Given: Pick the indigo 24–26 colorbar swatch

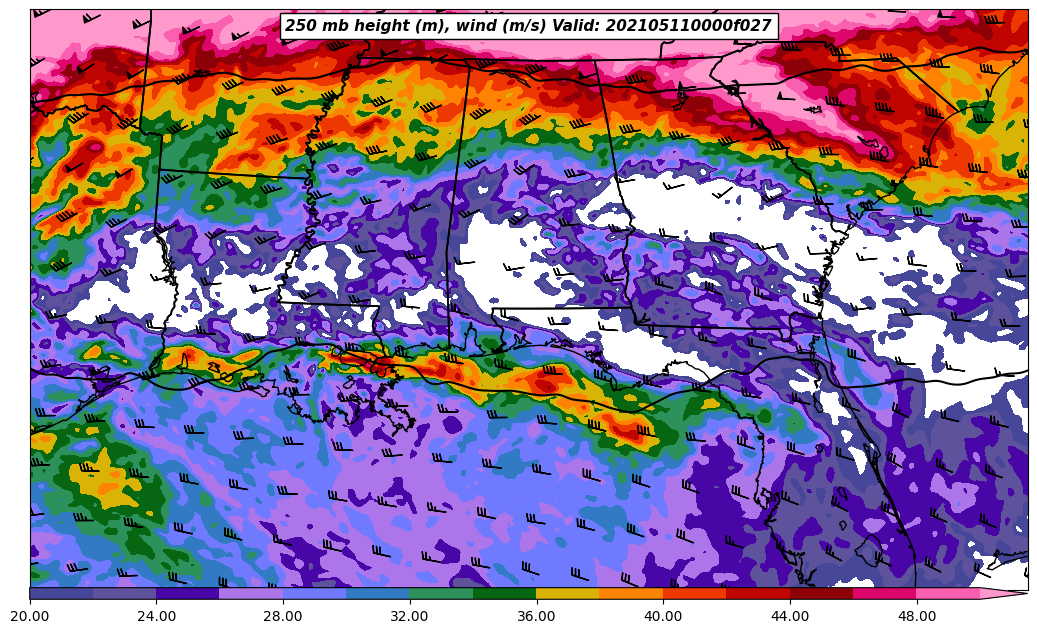Looking at the screenshot, I should 188,594.
